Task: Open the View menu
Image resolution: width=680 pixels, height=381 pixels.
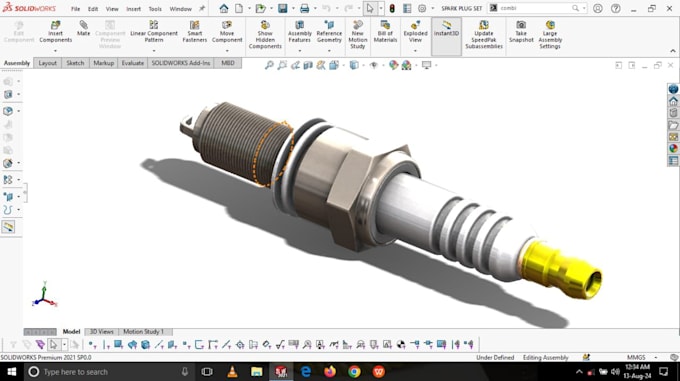Action: point(112,9)
